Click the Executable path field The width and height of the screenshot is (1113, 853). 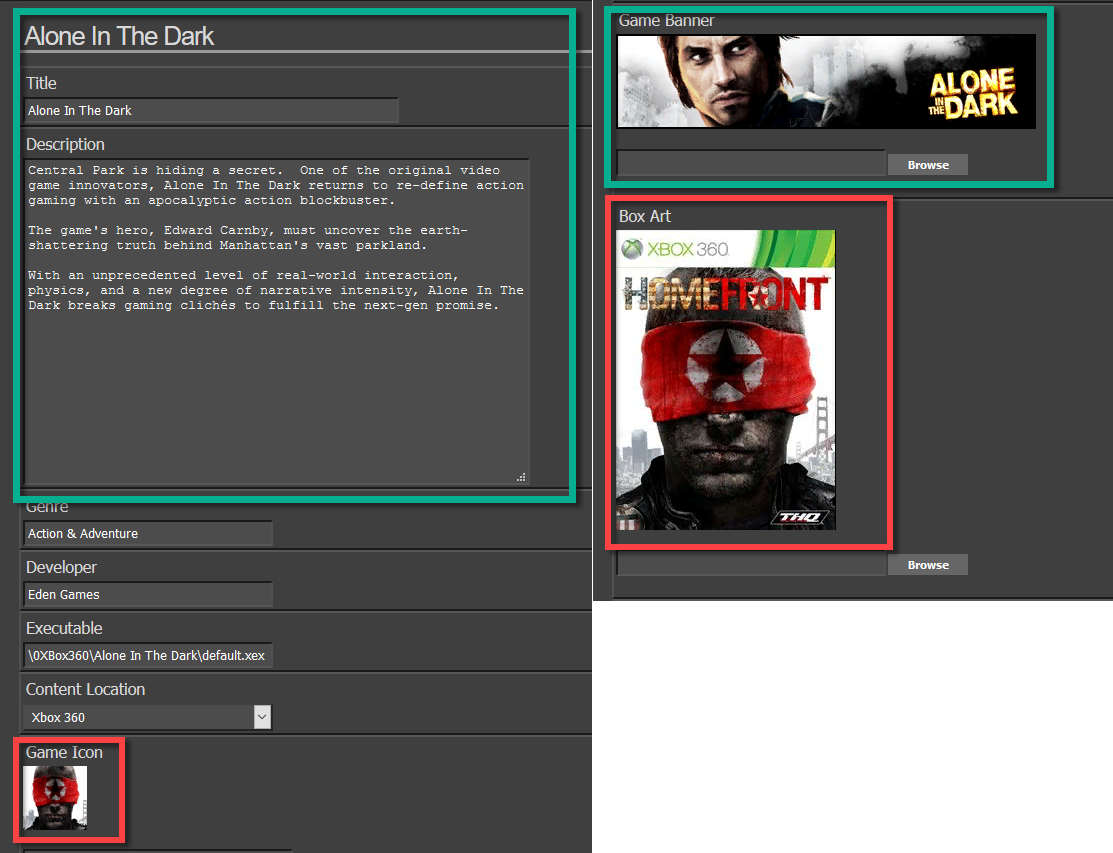pos(148,656)
